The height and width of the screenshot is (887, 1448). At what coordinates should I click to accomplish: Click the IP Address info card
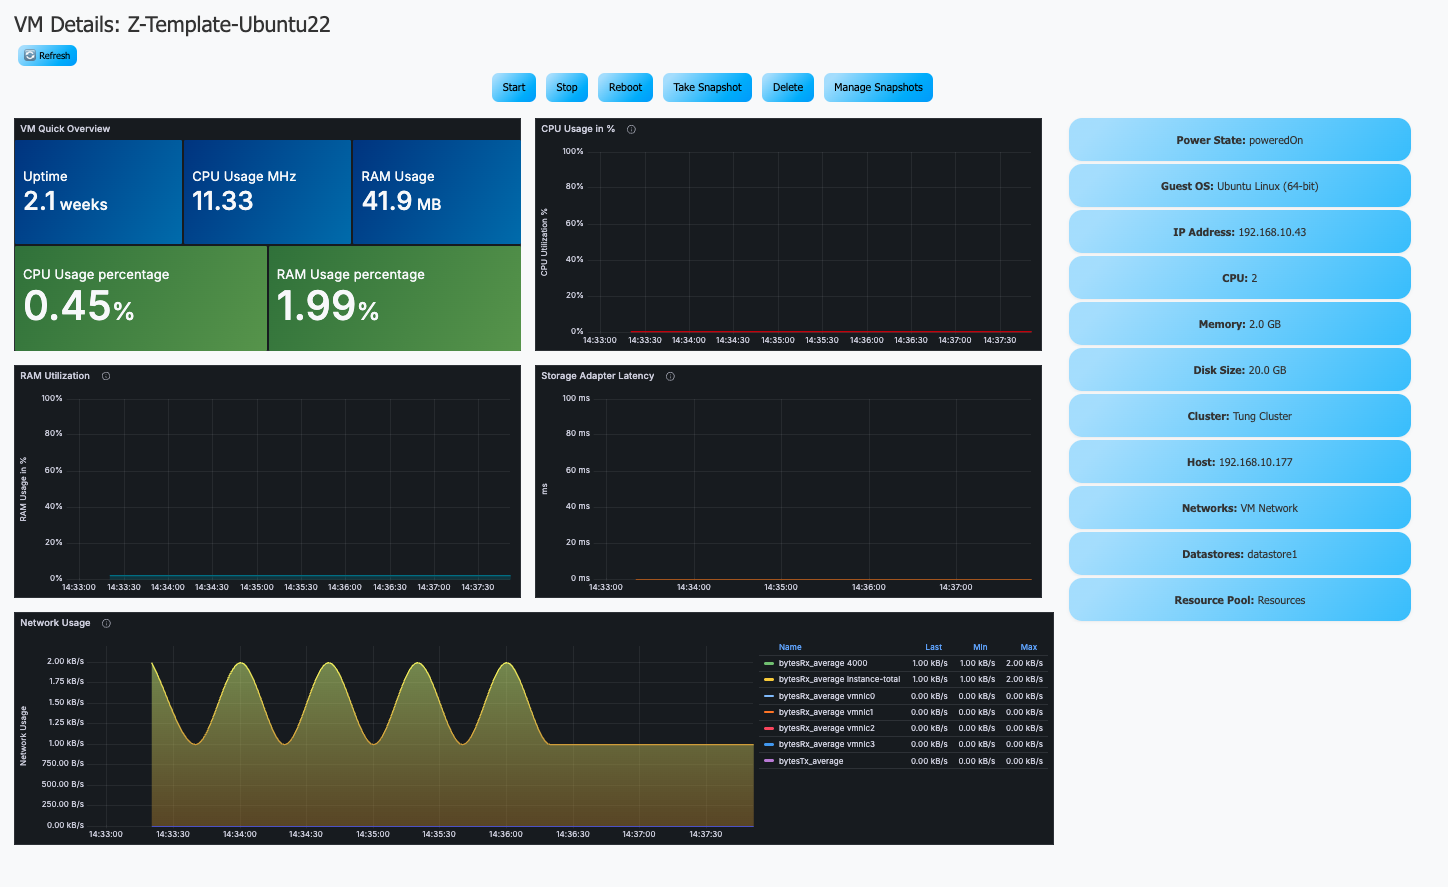click(1239, 232)
